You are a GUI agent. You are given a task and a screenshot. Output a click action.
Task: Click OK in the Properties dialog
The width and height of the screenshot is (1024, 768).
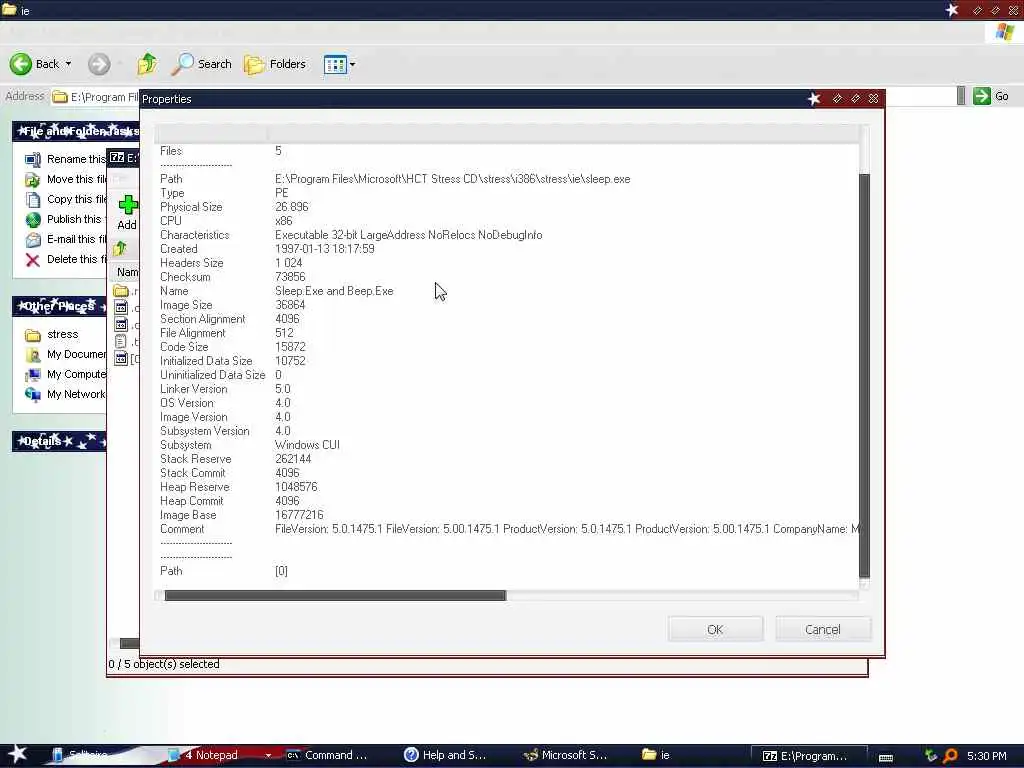pos(715,629)
